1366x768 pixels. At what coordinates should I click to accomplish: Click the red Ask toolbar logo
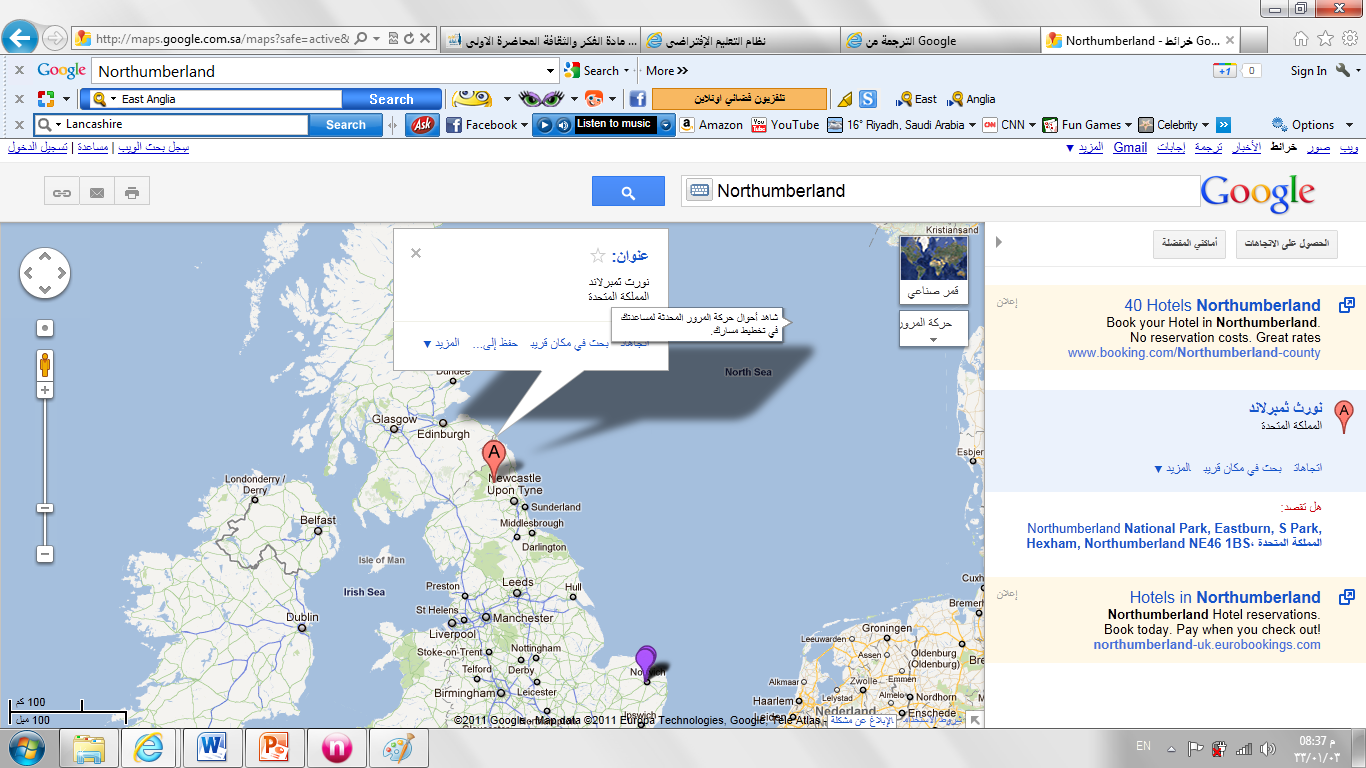pos(423,125)
